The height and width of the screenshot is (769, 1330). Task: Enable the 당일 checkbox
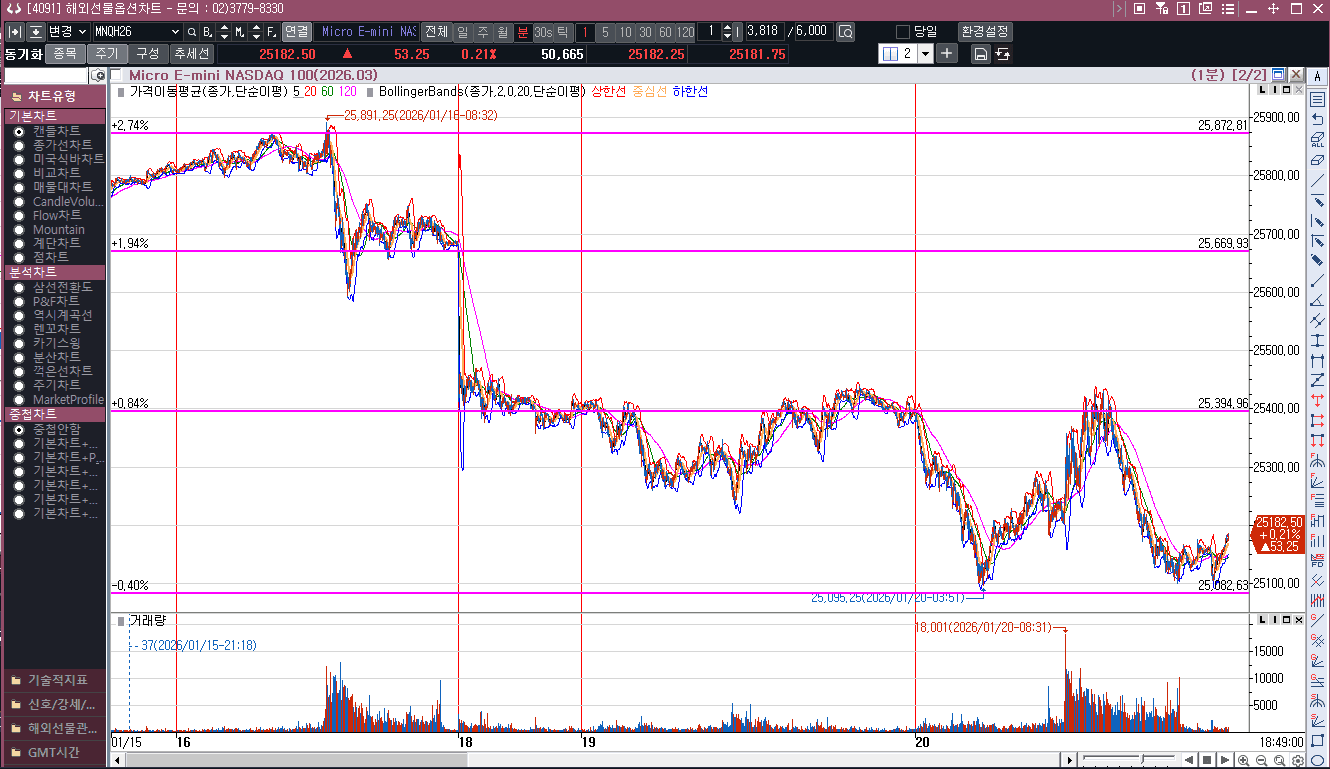pos(903,32)
